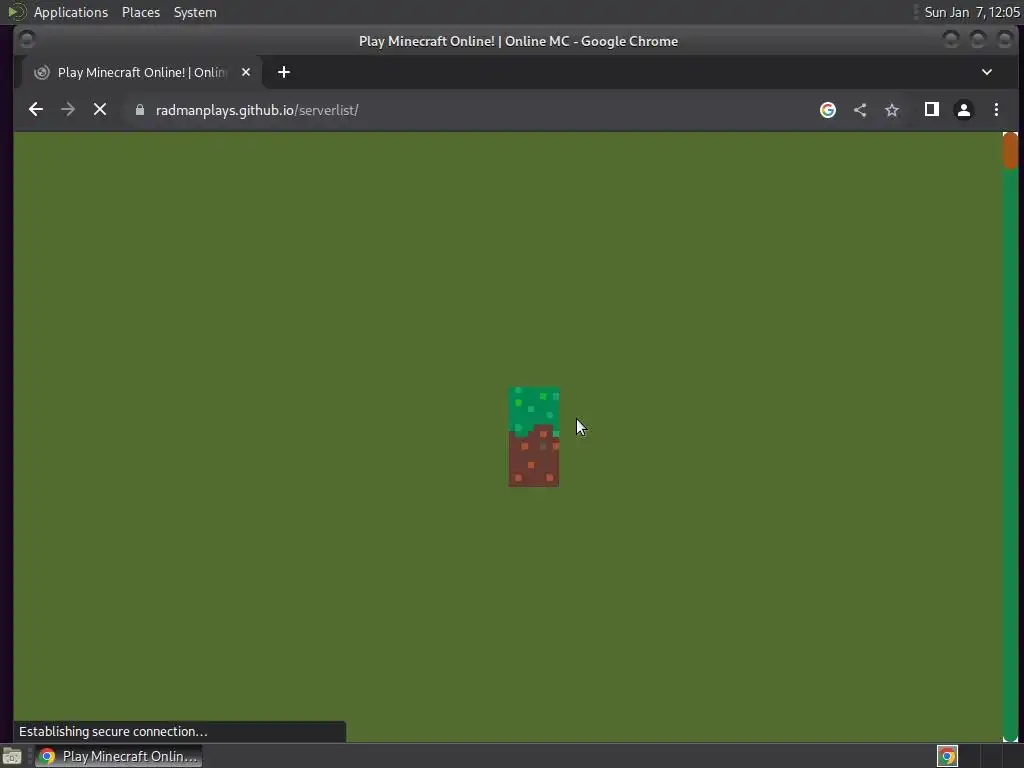
Task: Open the Chrome profile menu
Action: pos(964,110)
